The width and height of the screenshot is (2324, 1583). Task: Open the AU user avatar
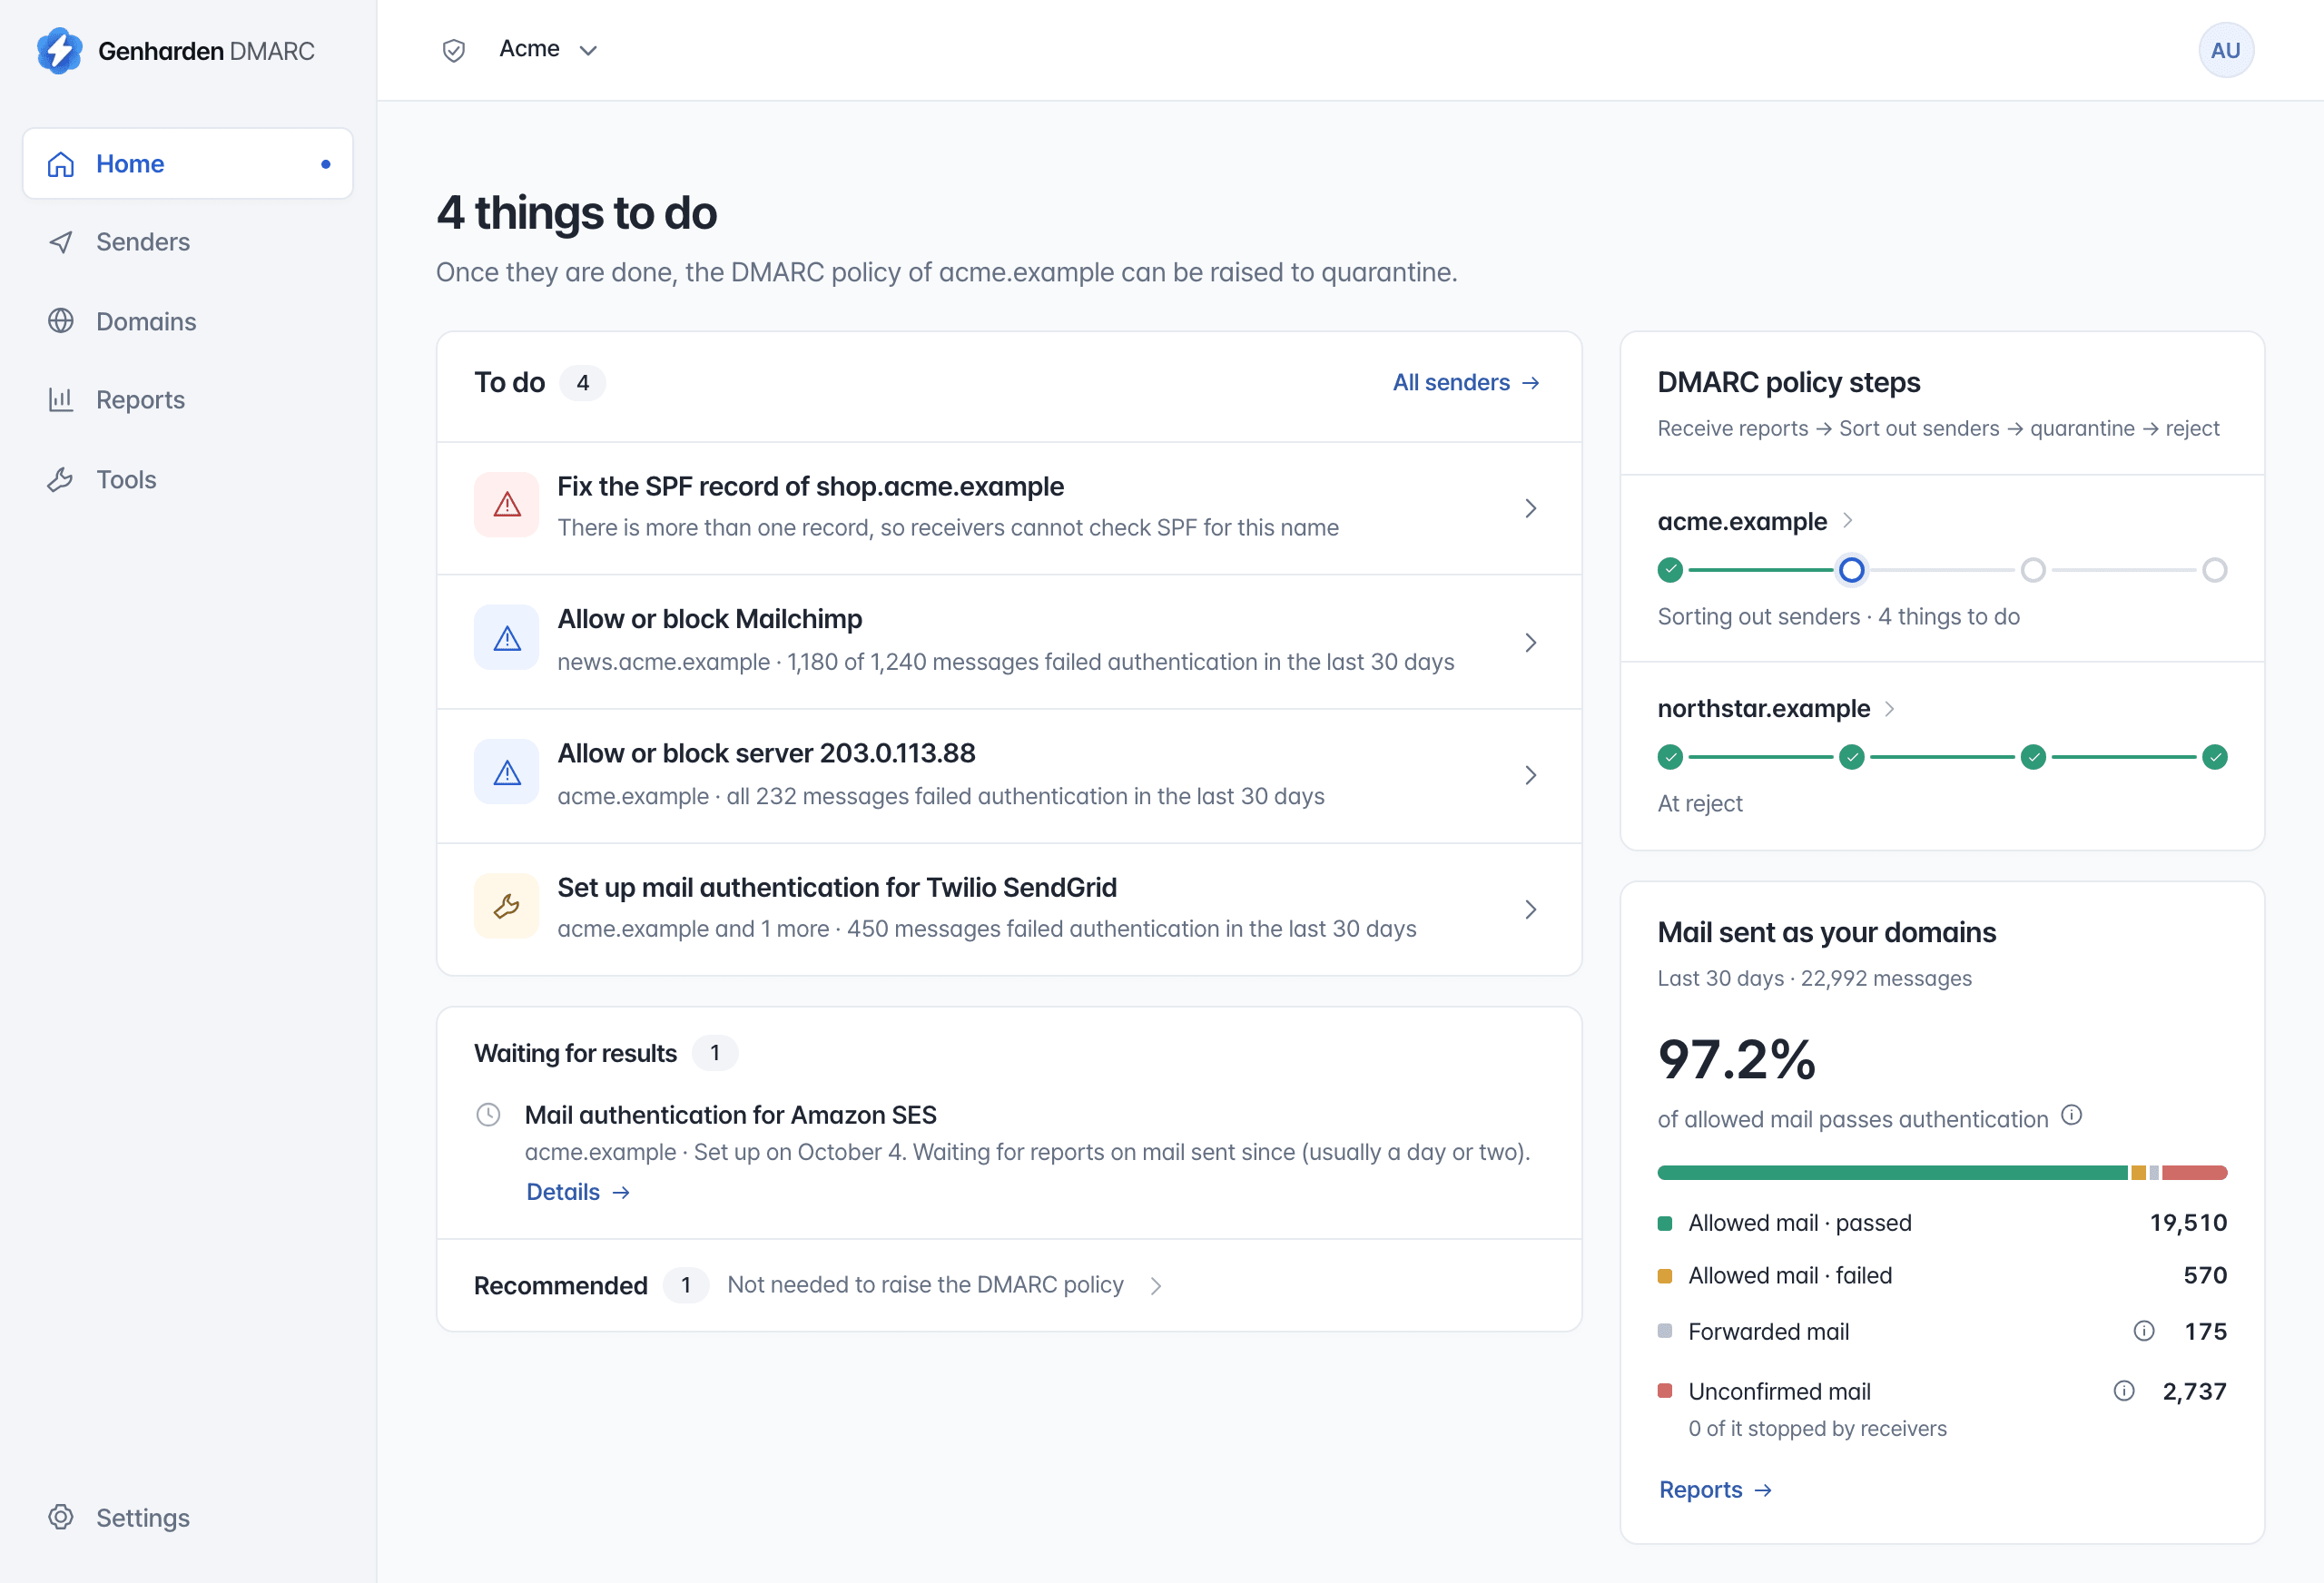[2225, 50]
